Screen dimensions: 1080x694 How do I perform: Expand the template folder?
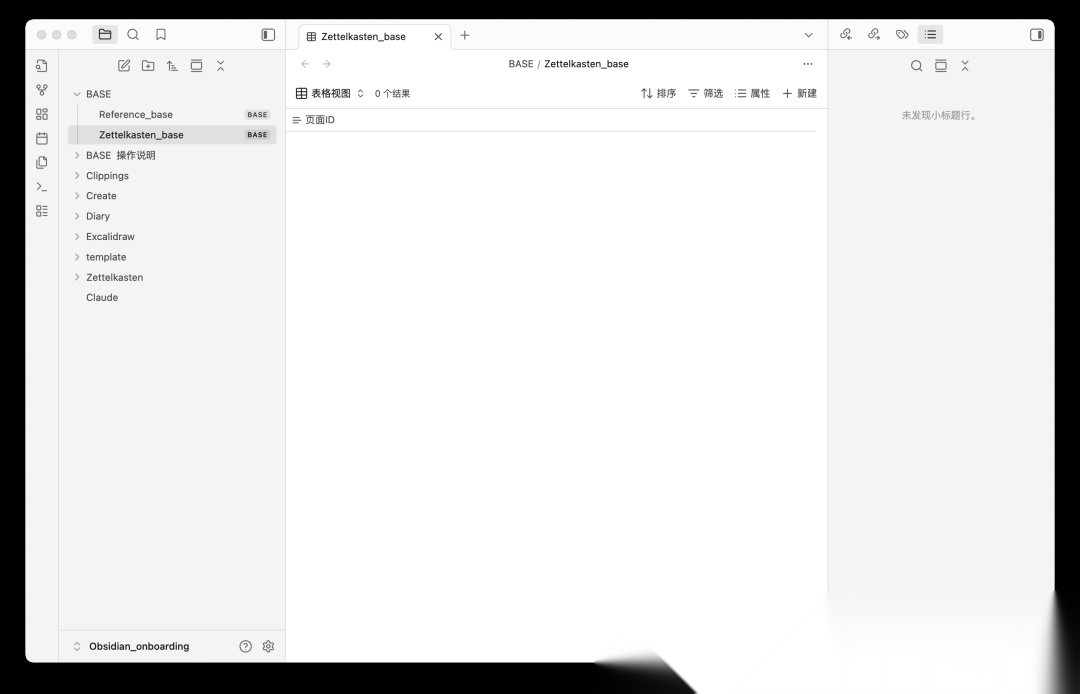172,257
